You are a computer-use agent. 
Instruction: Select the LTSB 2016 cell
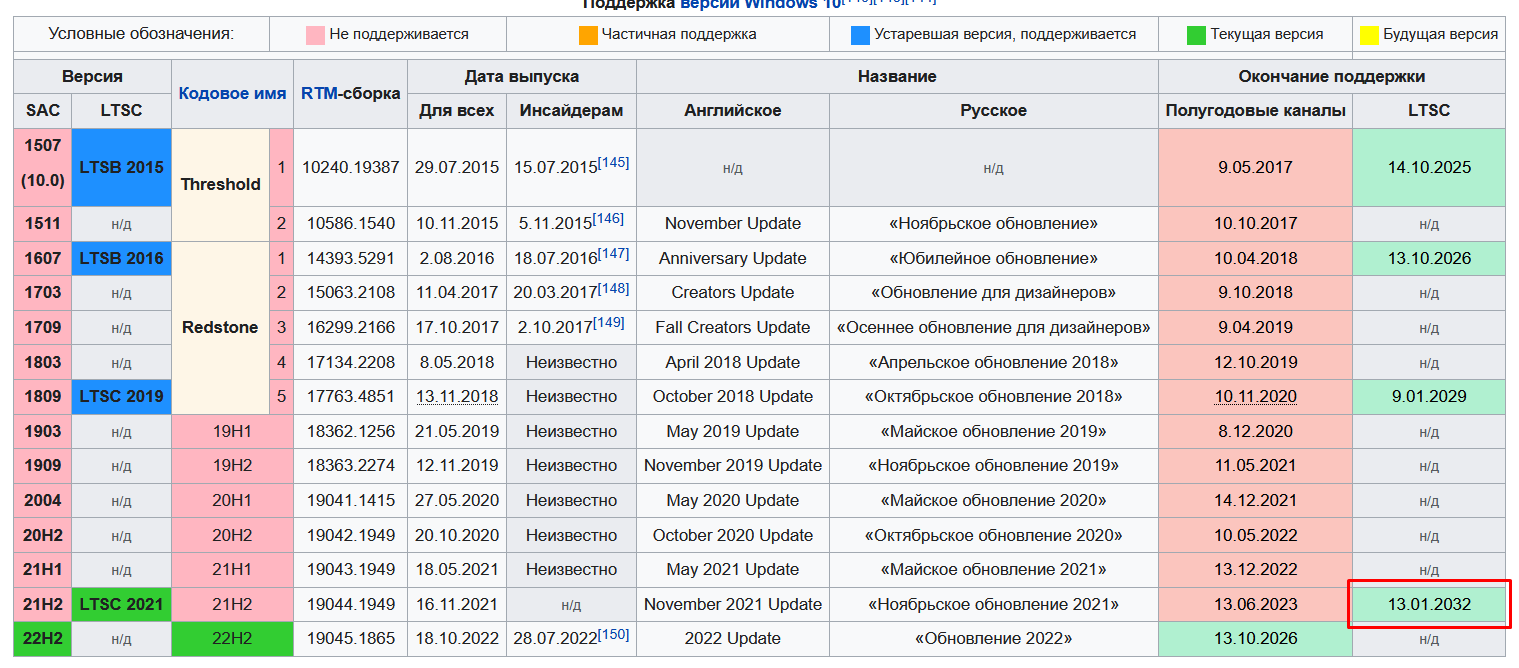tap(121, 258)
